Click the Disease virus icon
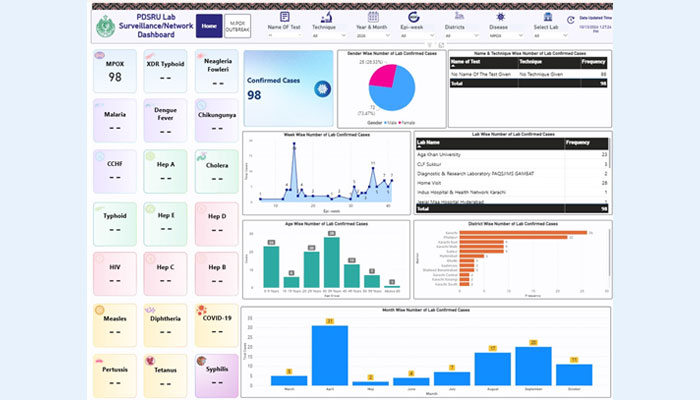Image resolution: width=700 pixels, height=400 pixels. pos(500,17)
